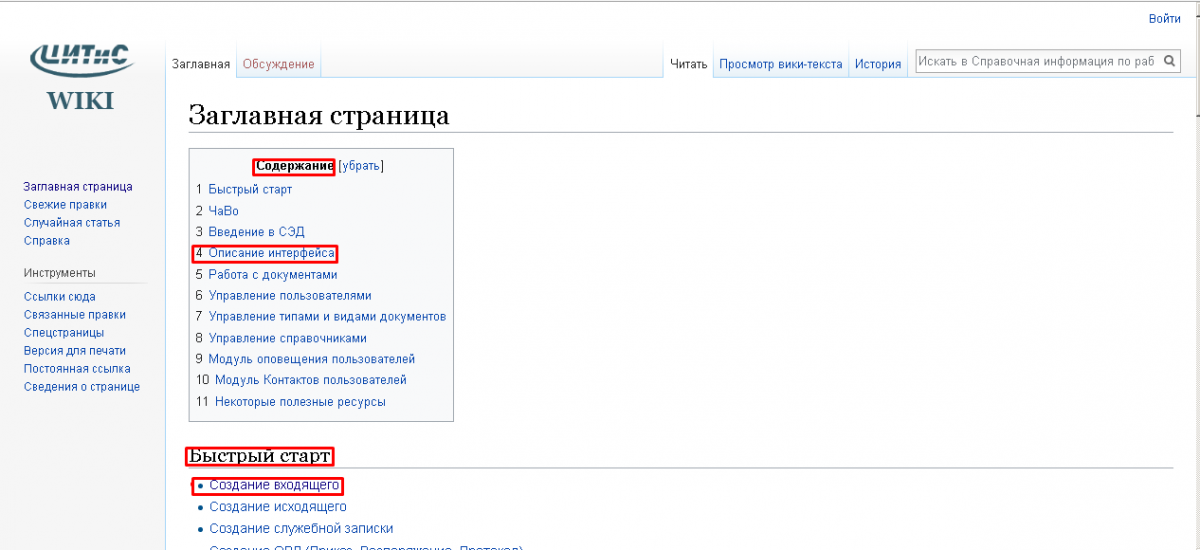Open Модуль оповещения пользователей contents entry

311,359
